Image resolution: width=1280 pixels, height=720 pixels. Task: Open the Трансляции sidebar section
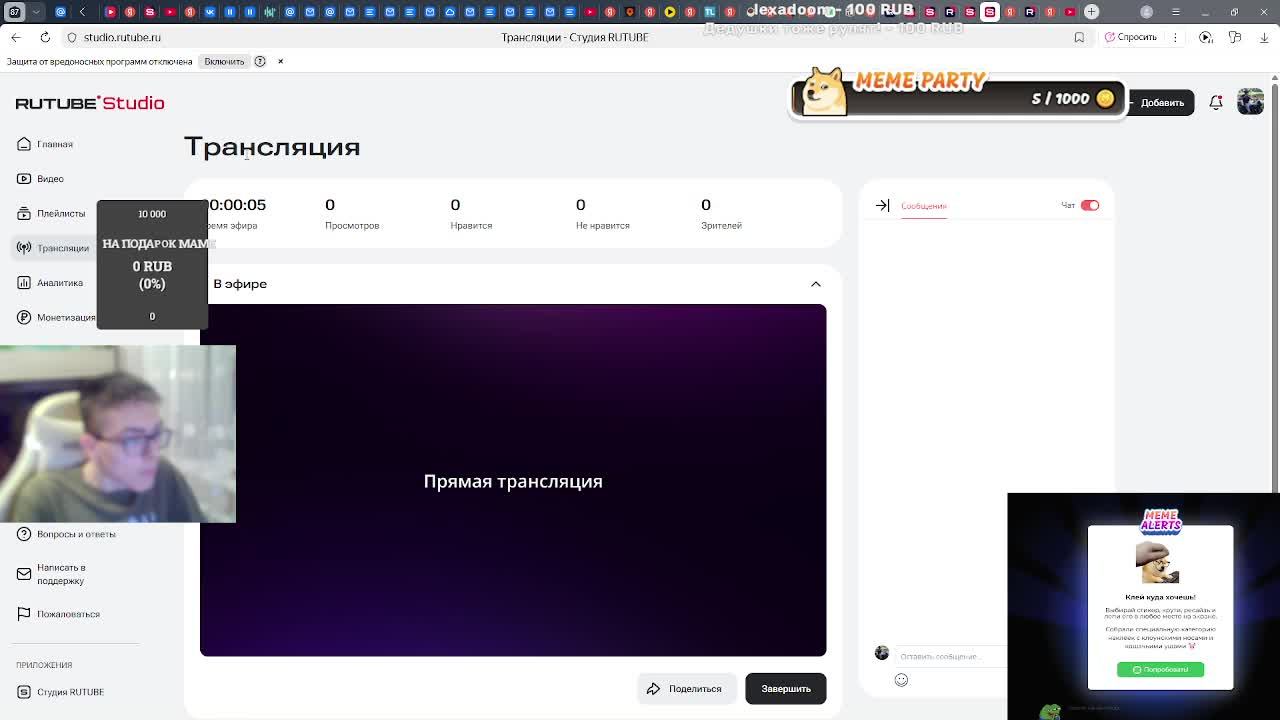(x=53, y=248)
